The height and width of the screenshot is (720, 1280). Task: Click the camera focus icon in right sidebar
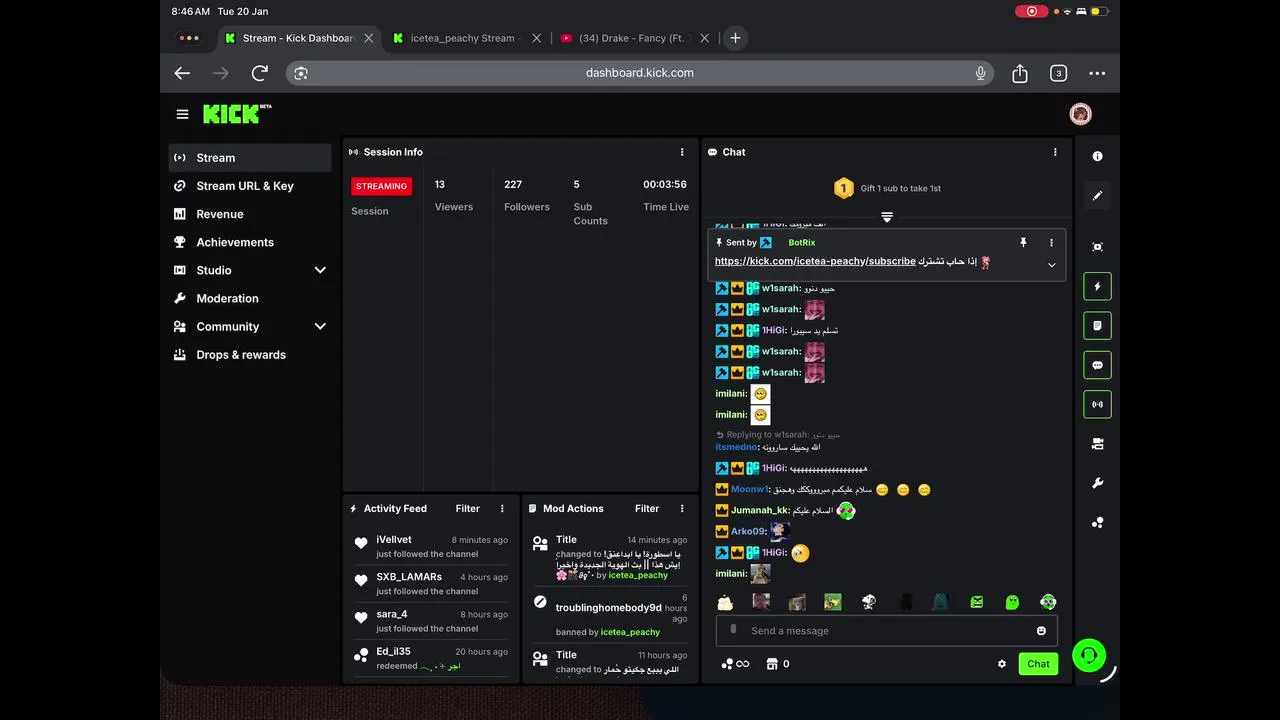click(1097, 247)
